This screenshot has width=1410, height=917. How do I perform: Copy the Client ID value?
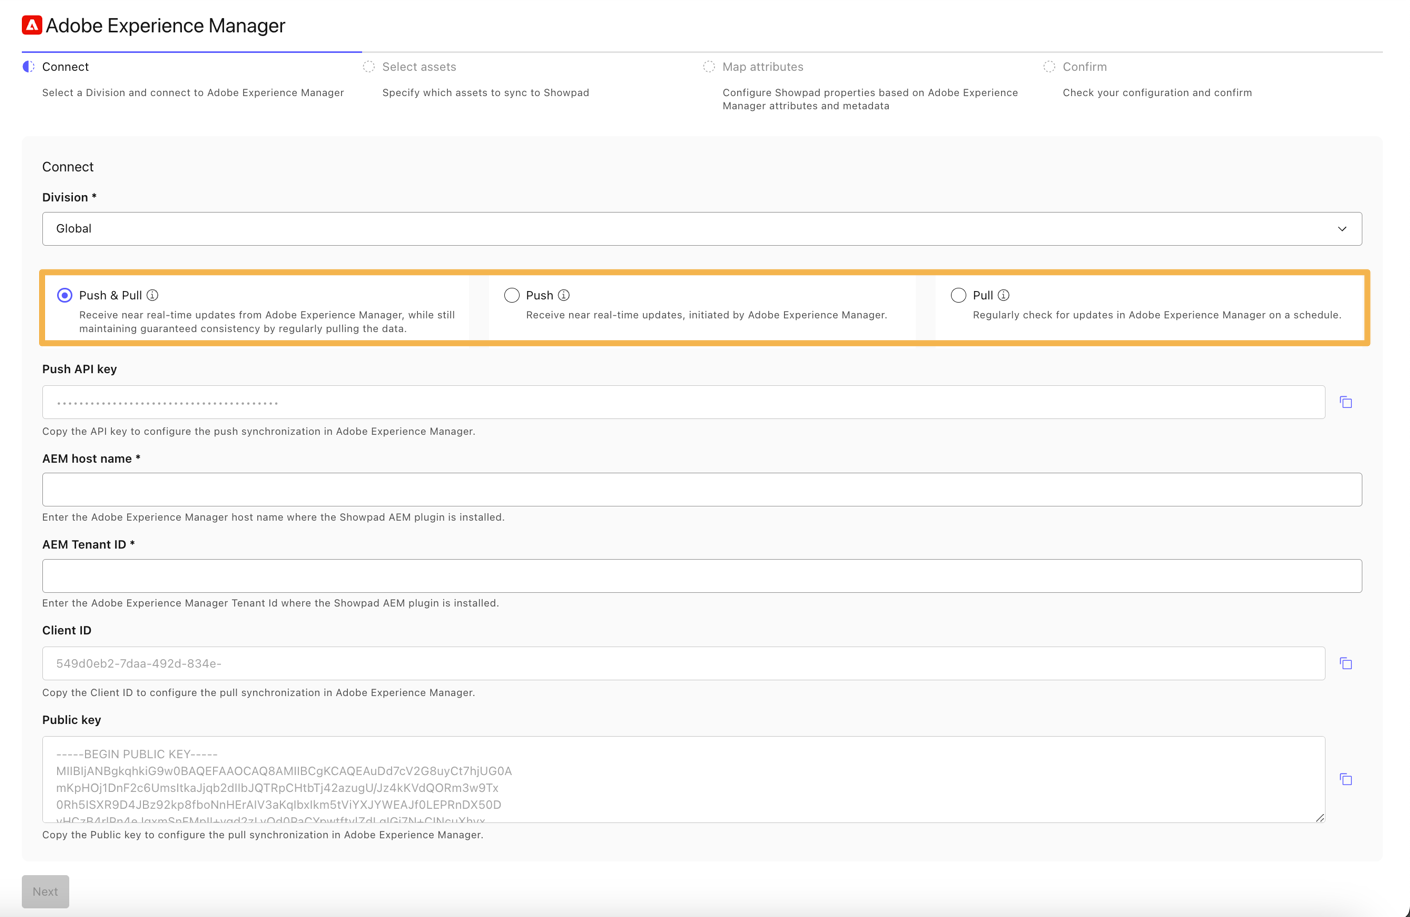1346,663
